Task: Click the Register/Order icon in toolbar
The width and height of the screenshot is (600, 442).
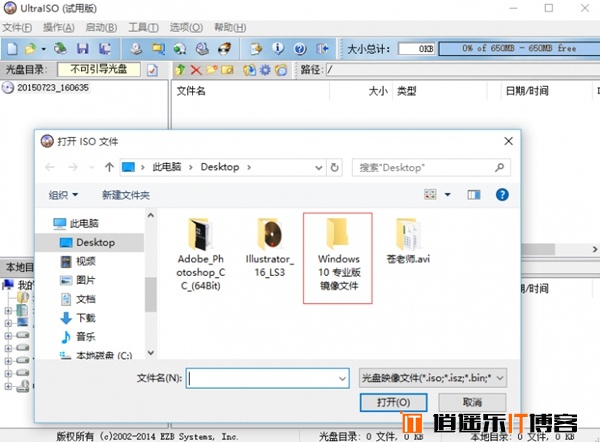Action: pos(256,49)
